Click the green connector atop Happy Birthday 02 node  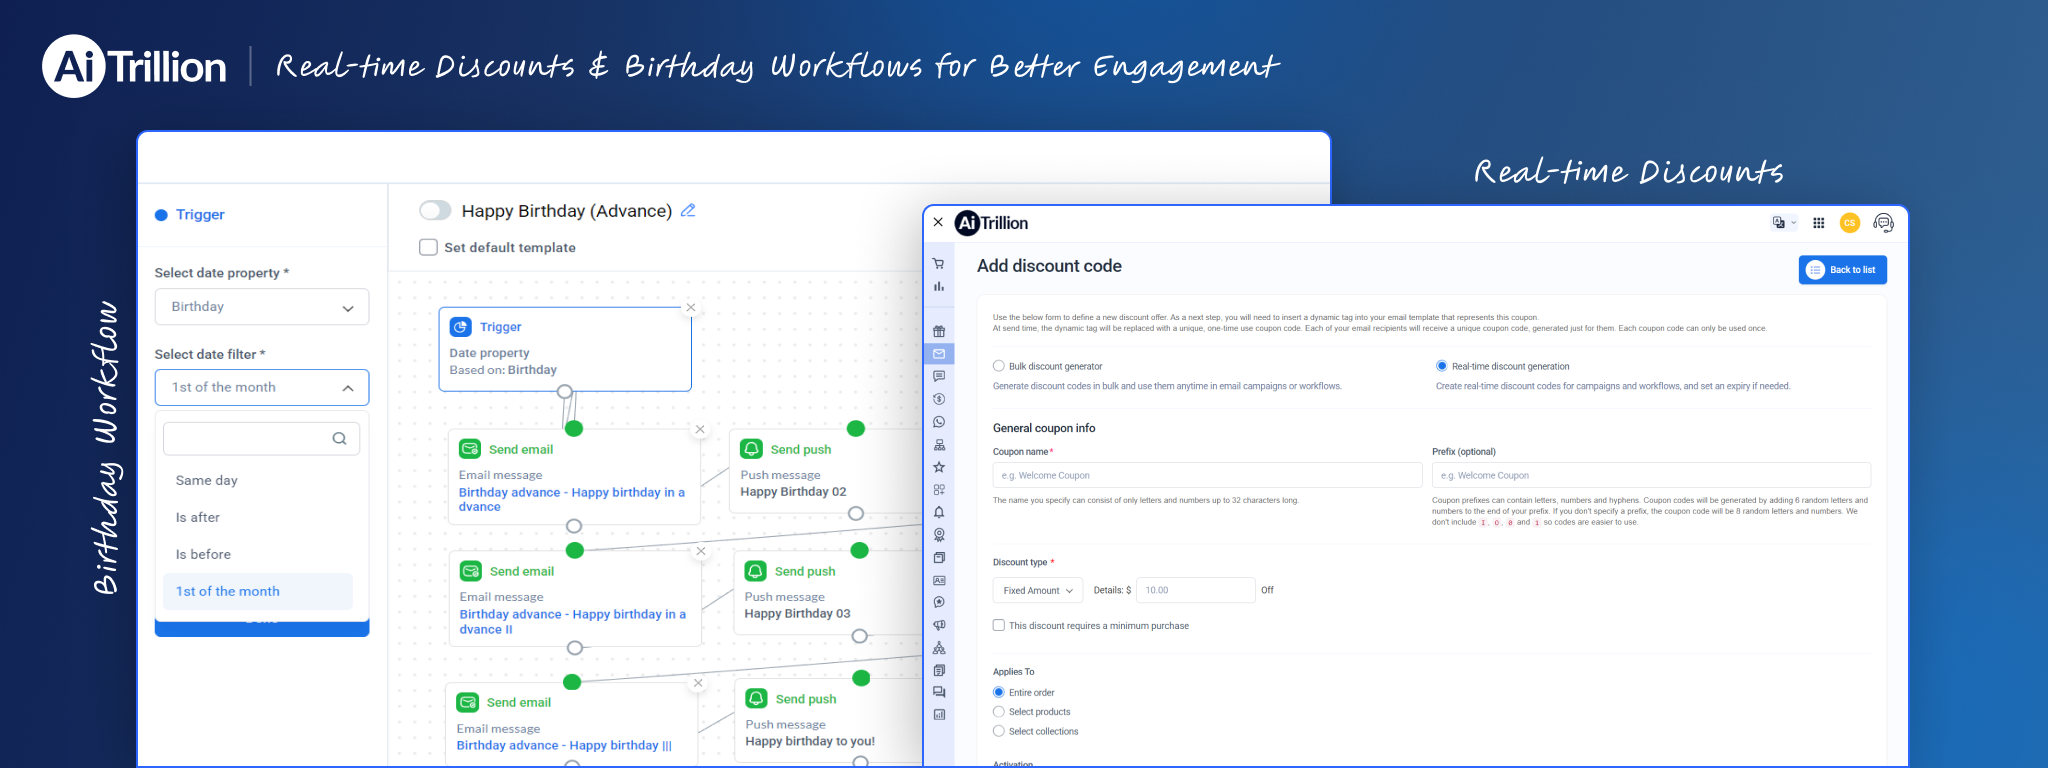pyautogui.click(x=856, y=428)
